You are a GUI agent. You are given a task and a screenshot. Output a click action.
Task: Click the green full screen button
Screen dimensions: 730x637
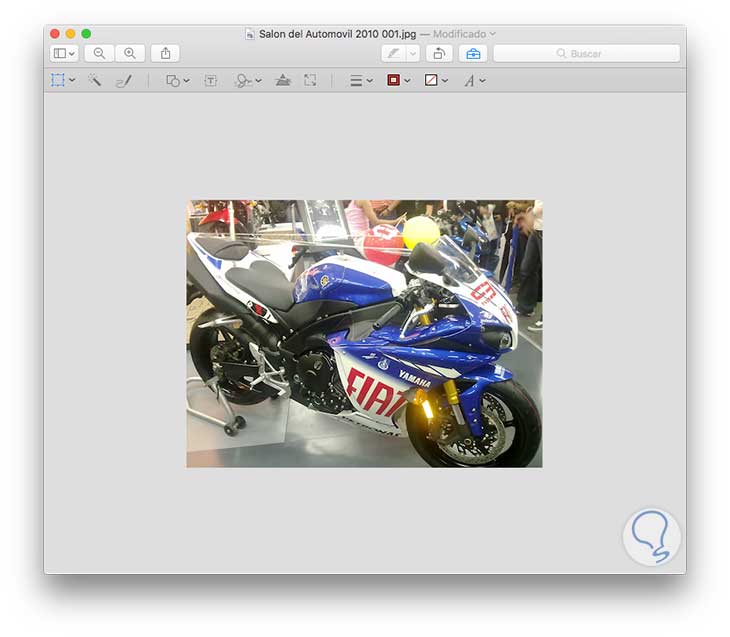click(86, 34)
